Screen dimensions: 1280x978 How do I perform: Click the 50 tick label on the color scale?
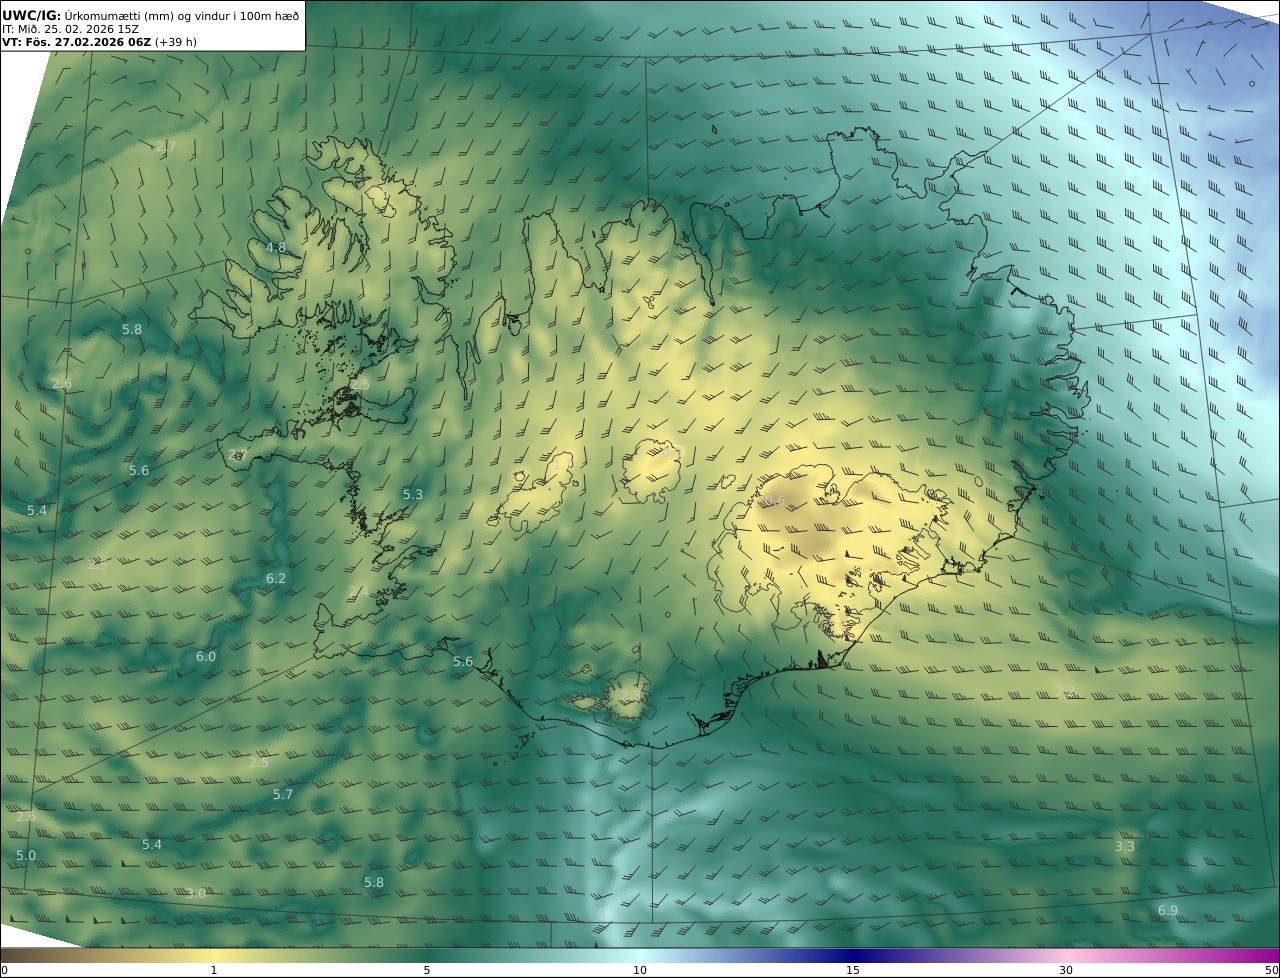pyautogui.click(x=1272, y=970)
